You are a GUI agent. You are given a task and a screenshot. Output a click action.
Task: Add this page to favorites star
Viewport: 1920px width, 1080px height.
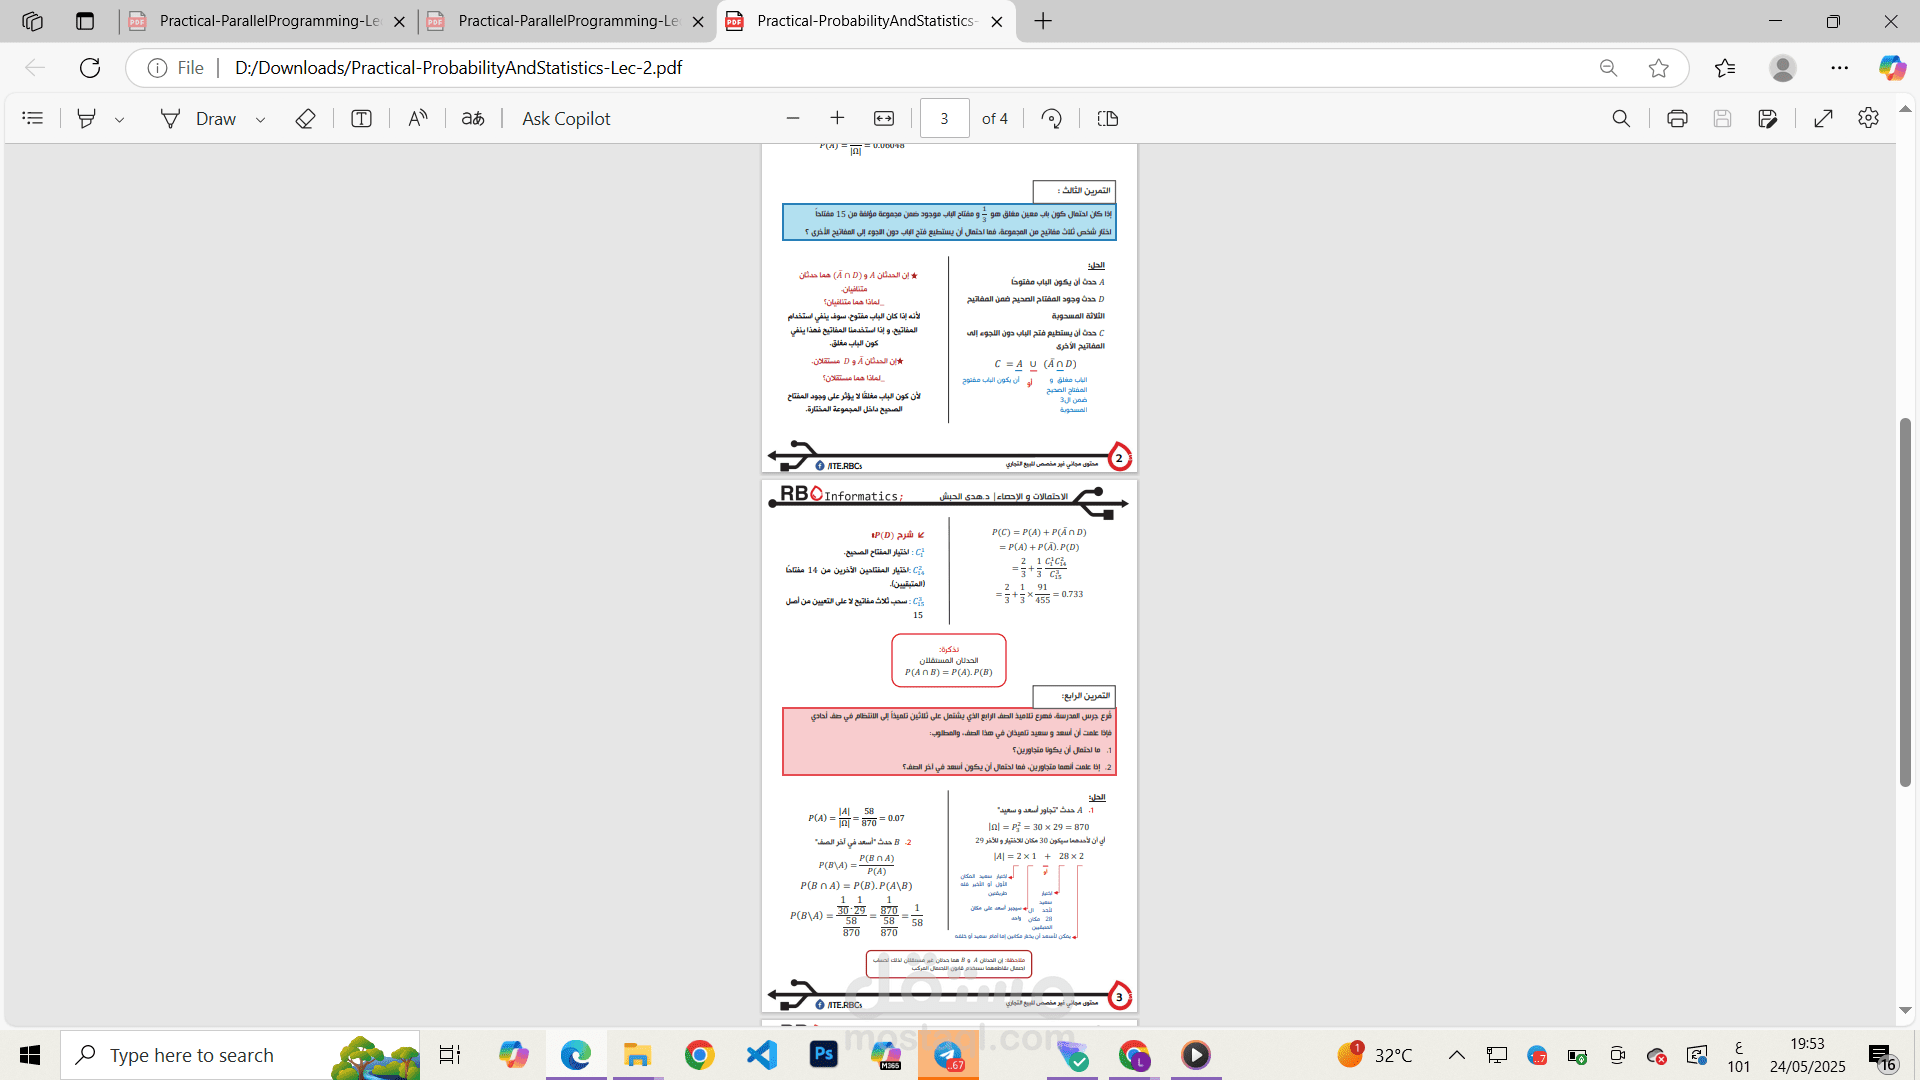pyautogui.click(x=1659, y=67)
